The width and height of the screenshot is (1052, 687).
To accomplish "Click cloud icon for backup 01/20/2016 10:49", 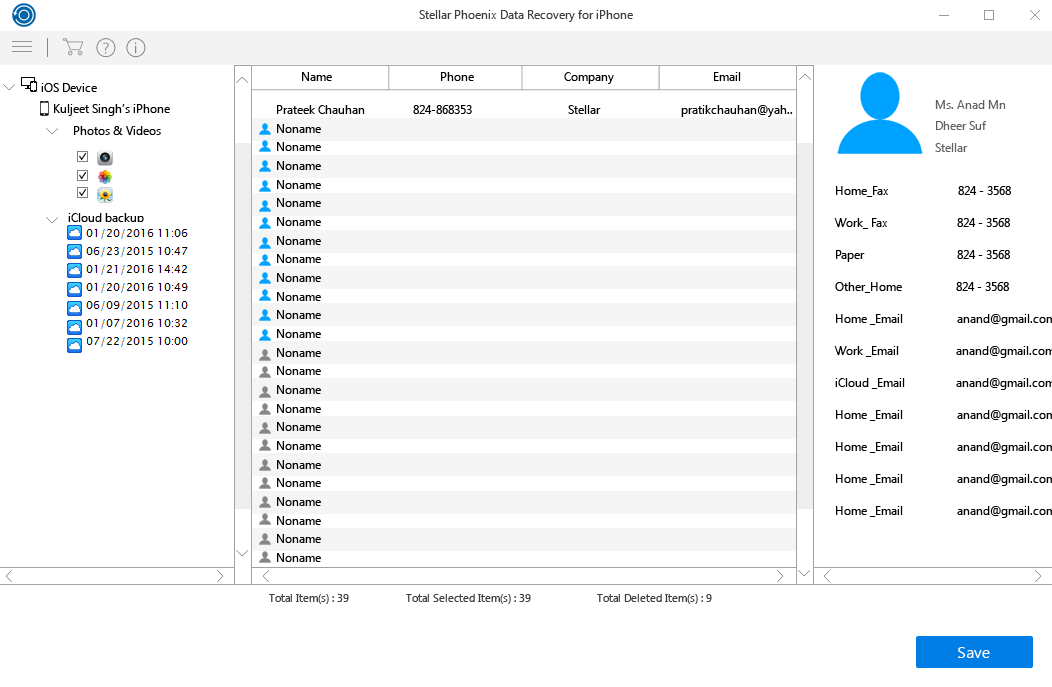I will click(x=74, y=287).
